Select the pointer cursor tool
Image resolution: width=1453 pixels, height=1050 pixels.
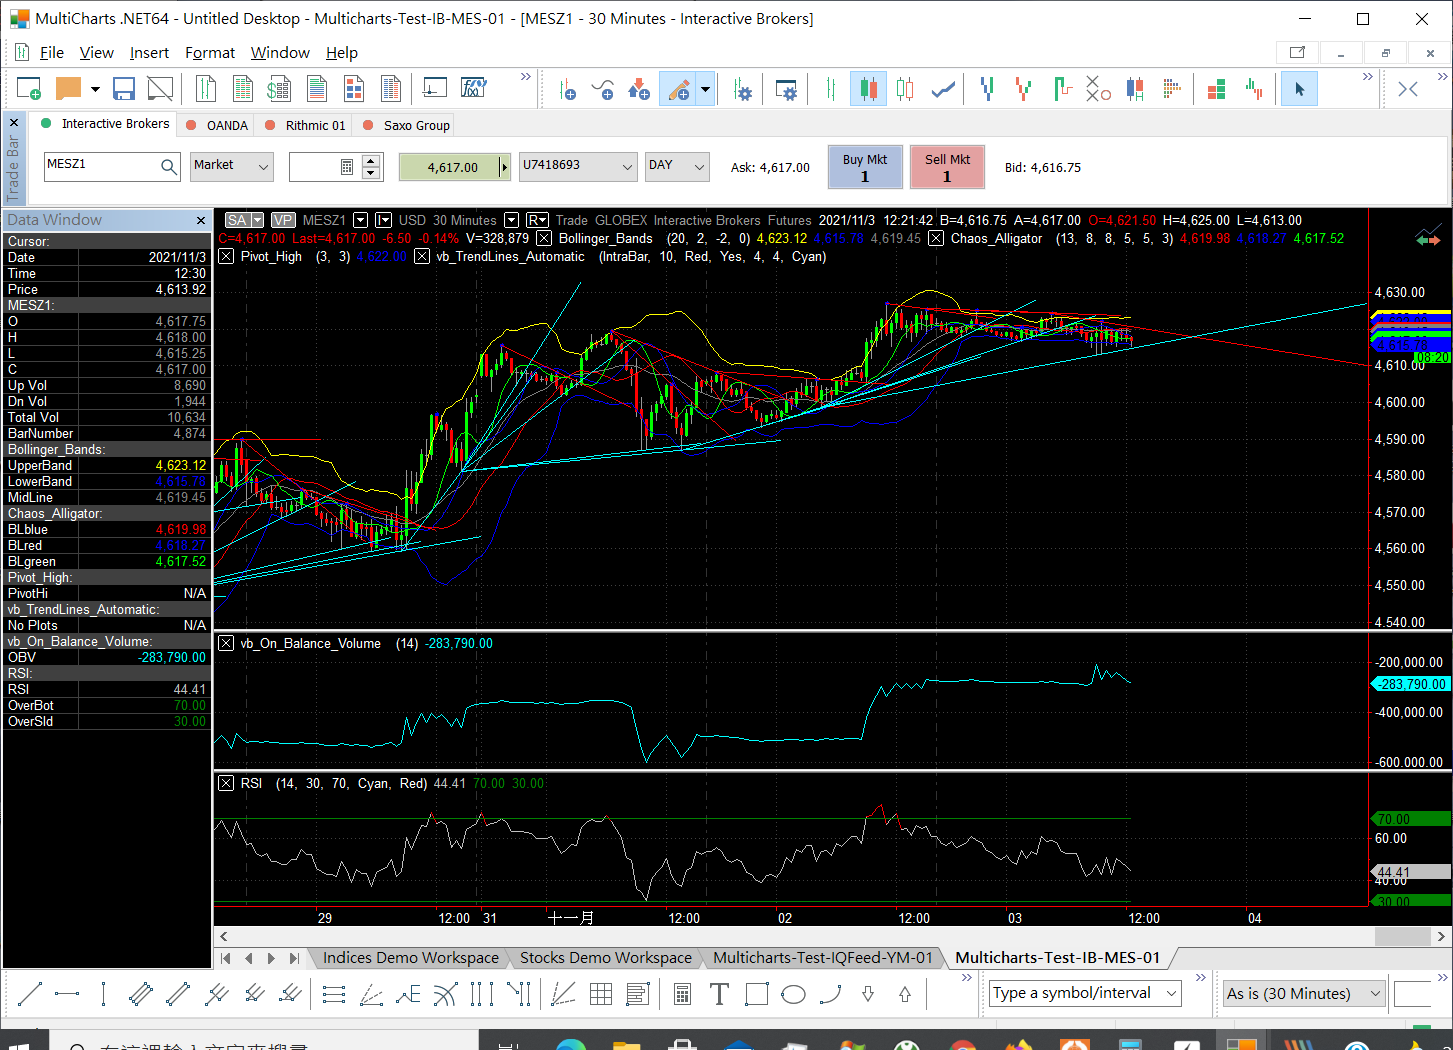point(1299,89)
